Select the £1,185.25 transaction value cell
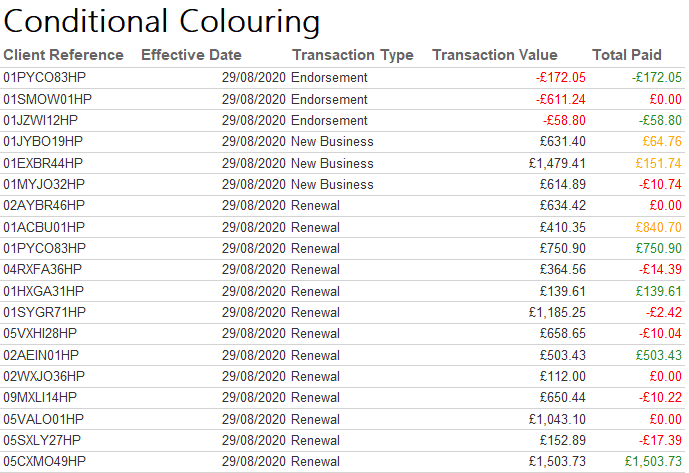The width and height of the screenshot is (689, 473). click(558, 312)
